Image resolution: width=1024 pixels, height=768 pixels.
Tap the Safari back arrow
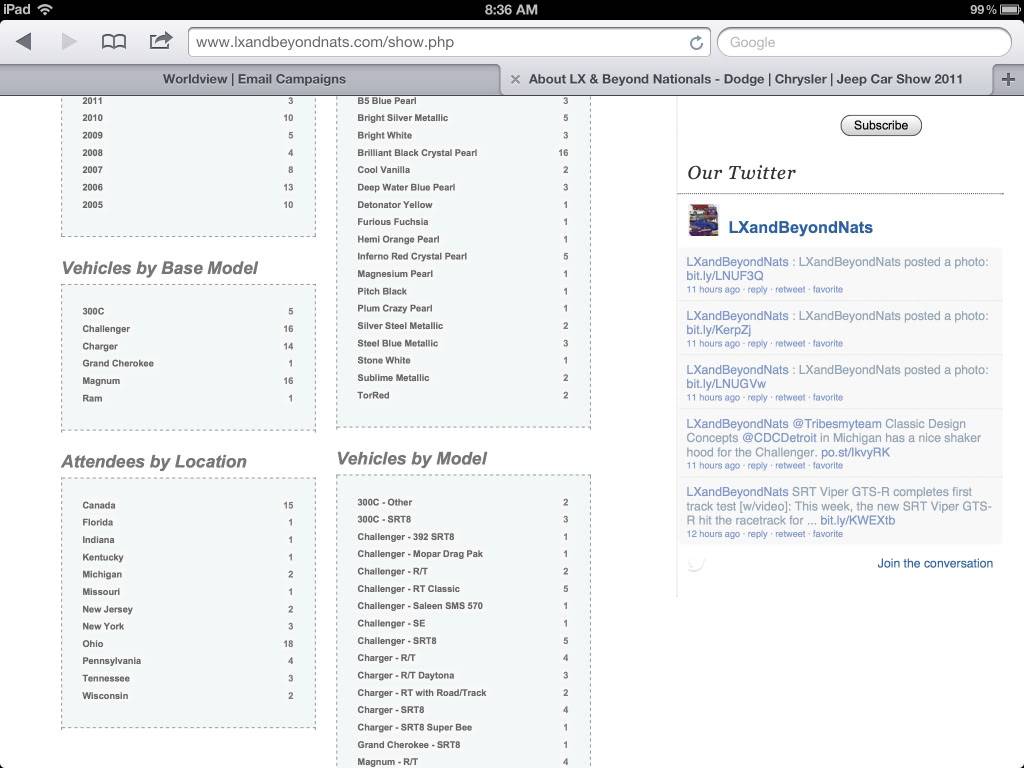click(x=24, y=42)
